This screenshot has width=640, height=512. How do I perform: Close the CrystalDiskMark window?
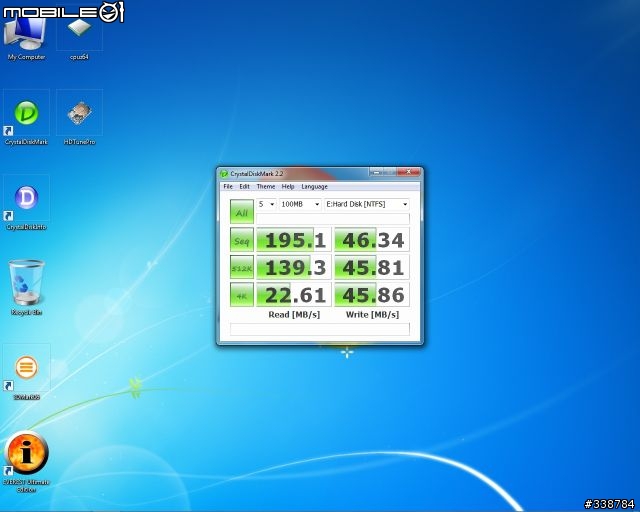[x=408, y=172]
